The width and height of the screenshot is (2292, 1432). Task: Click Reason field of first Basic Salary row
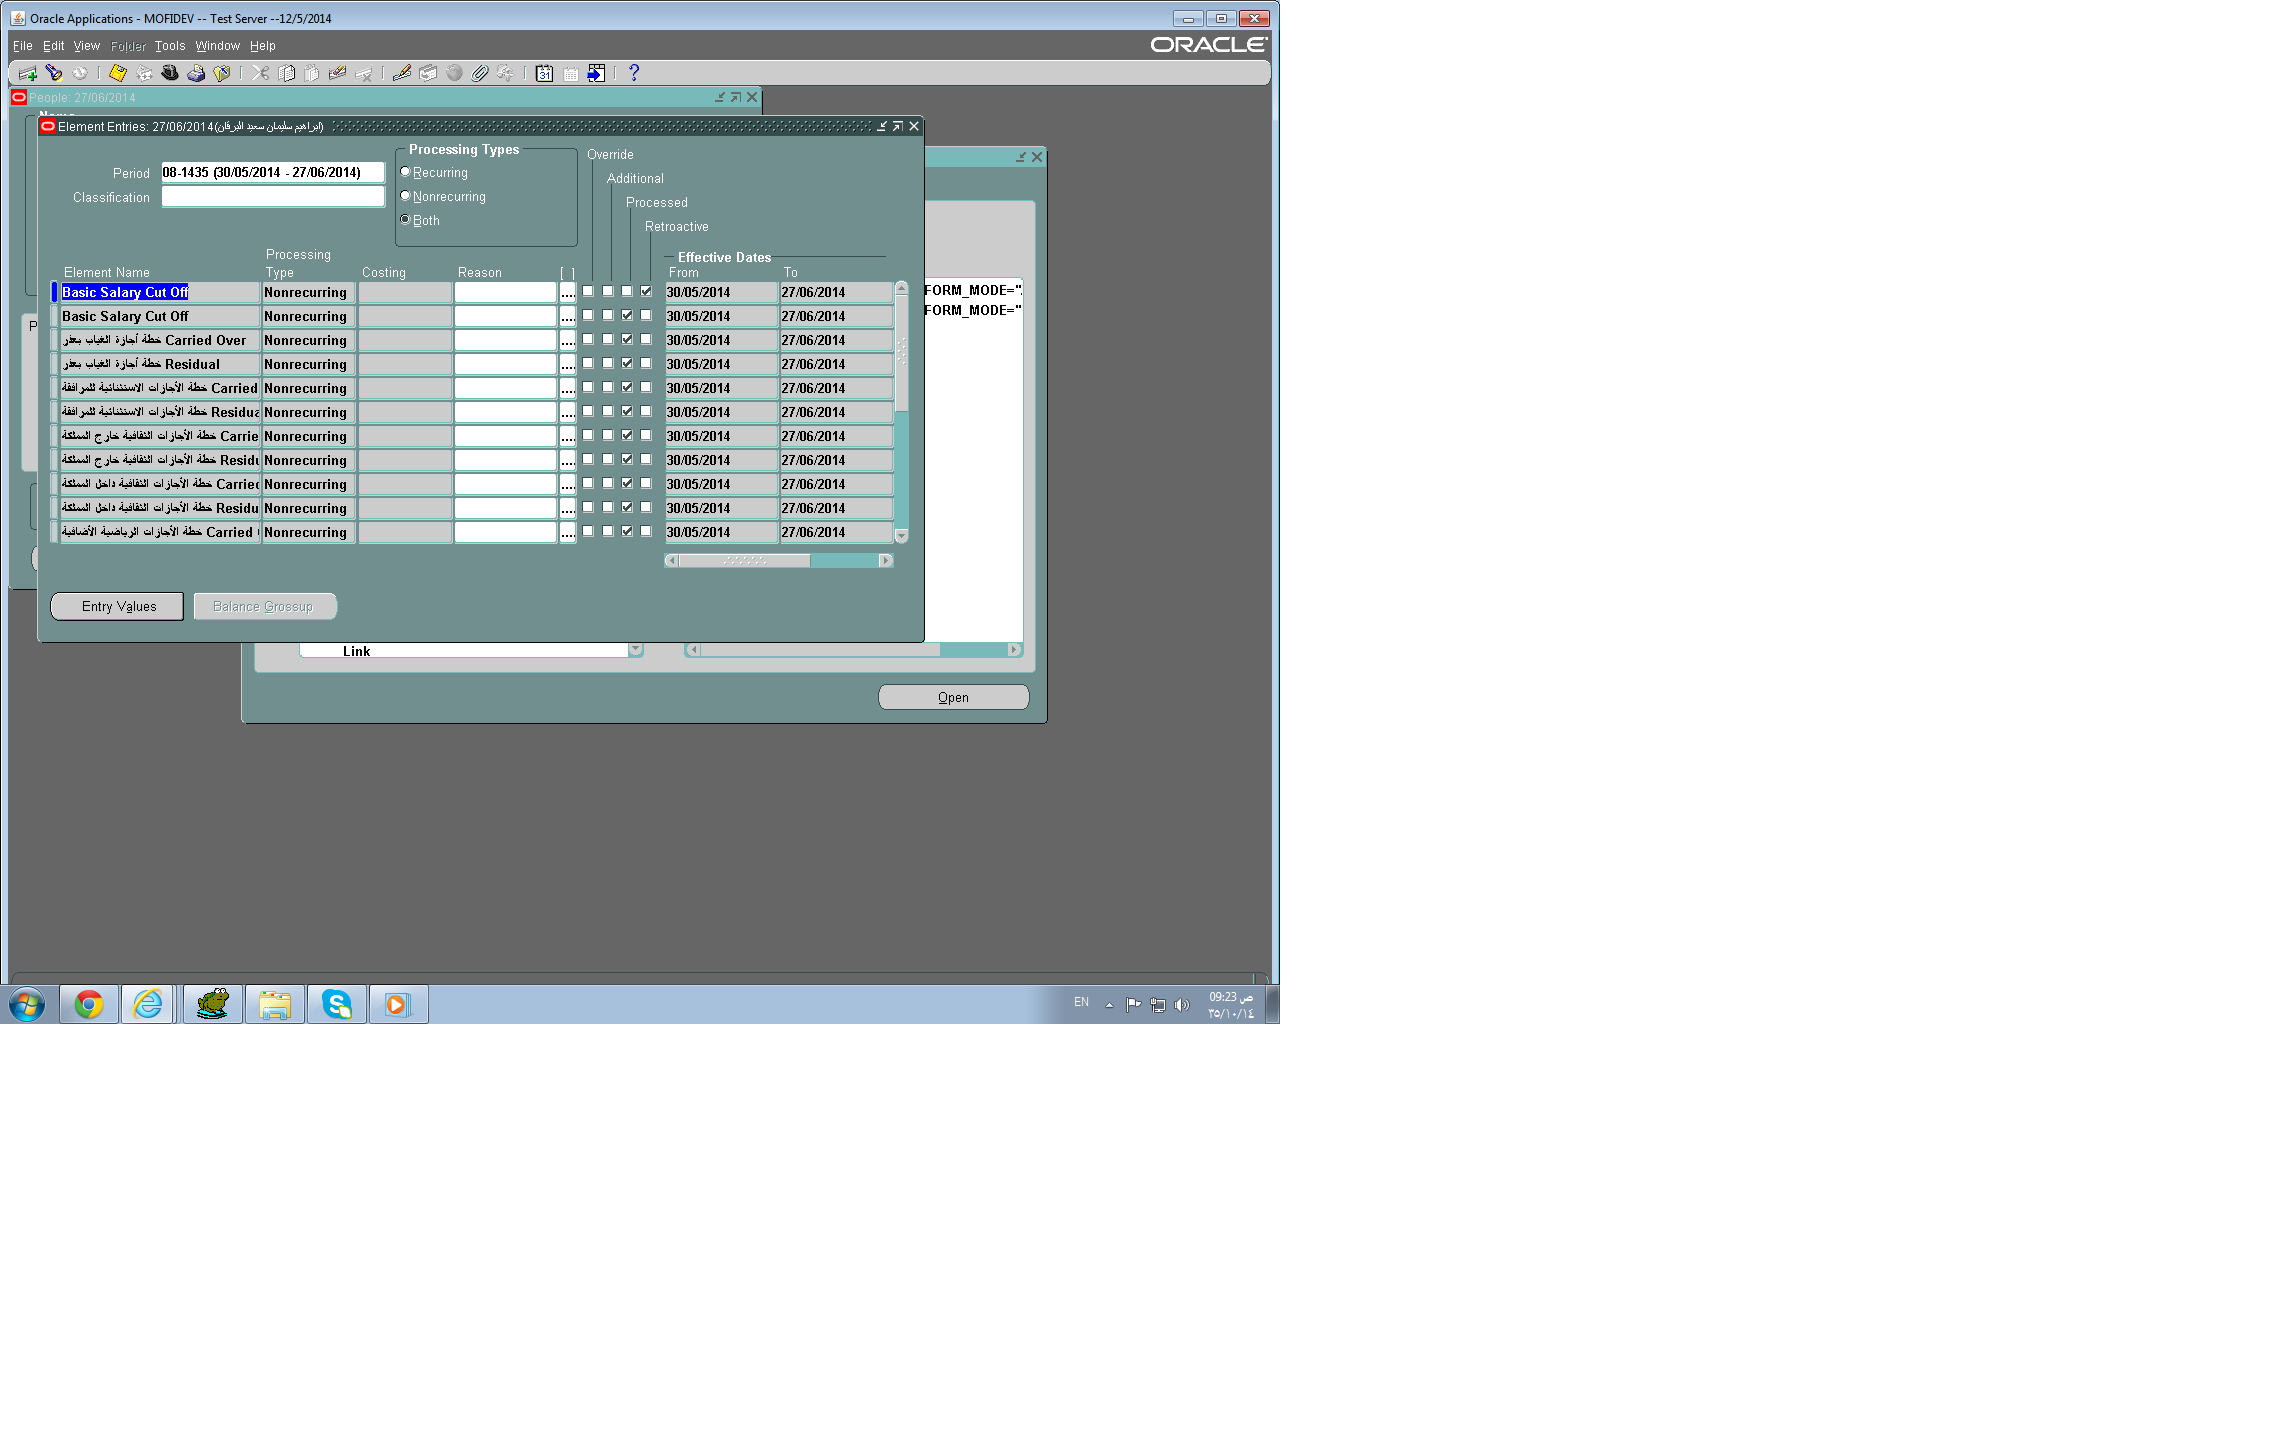coord(505,292)
